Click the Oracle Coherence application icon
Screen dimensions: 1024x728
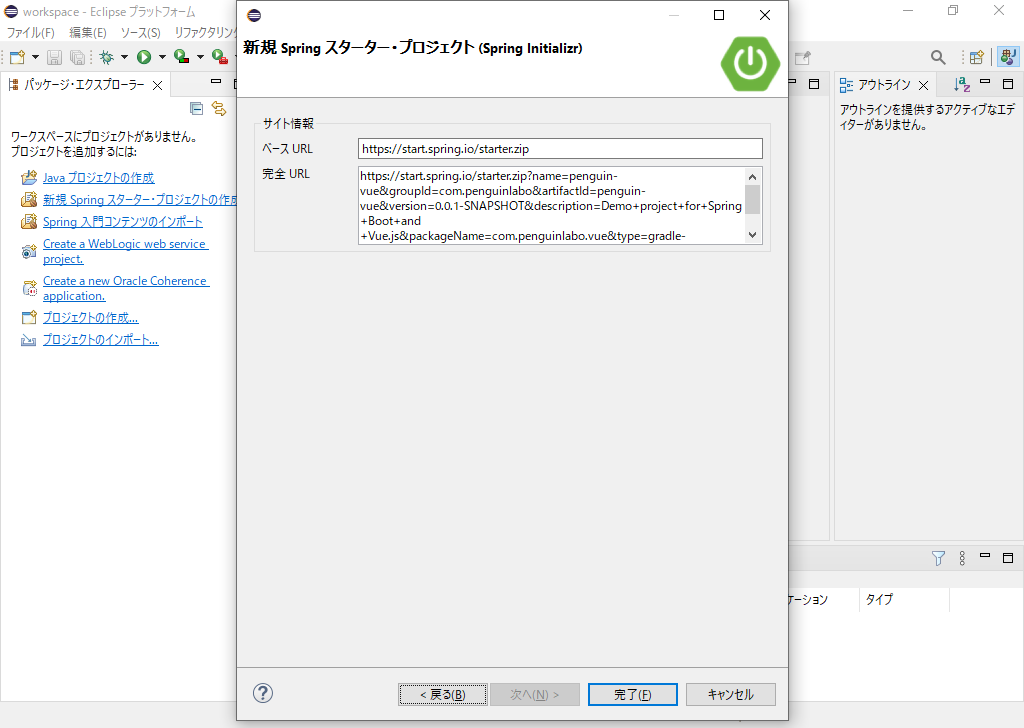(x=29, y=288)
